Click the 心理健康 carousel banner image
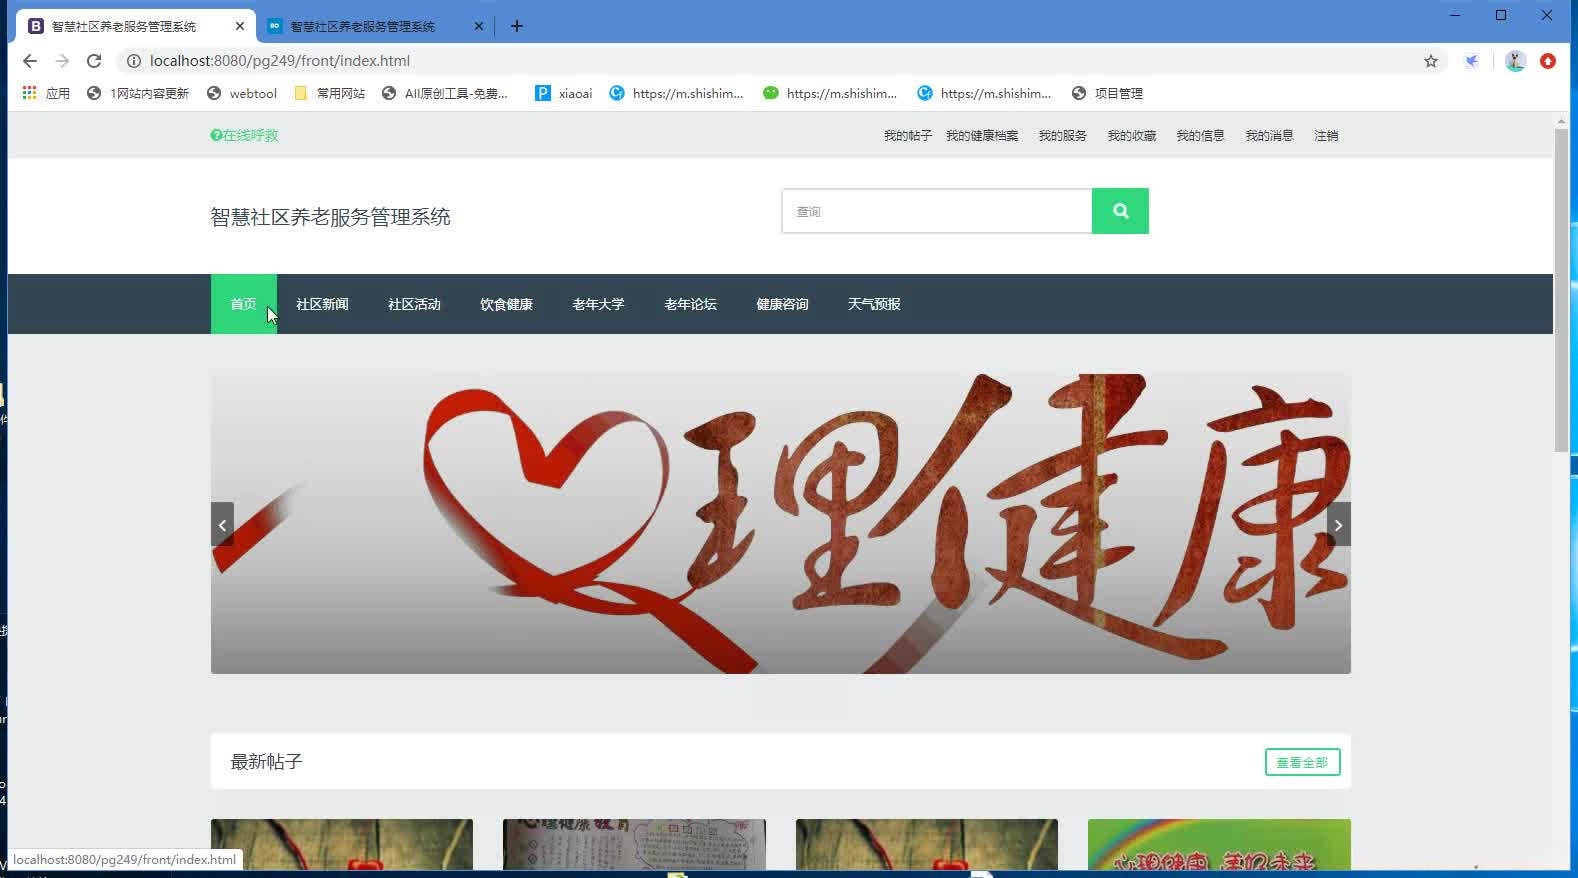Viewport: 1578px width, 878px height. 780,524
